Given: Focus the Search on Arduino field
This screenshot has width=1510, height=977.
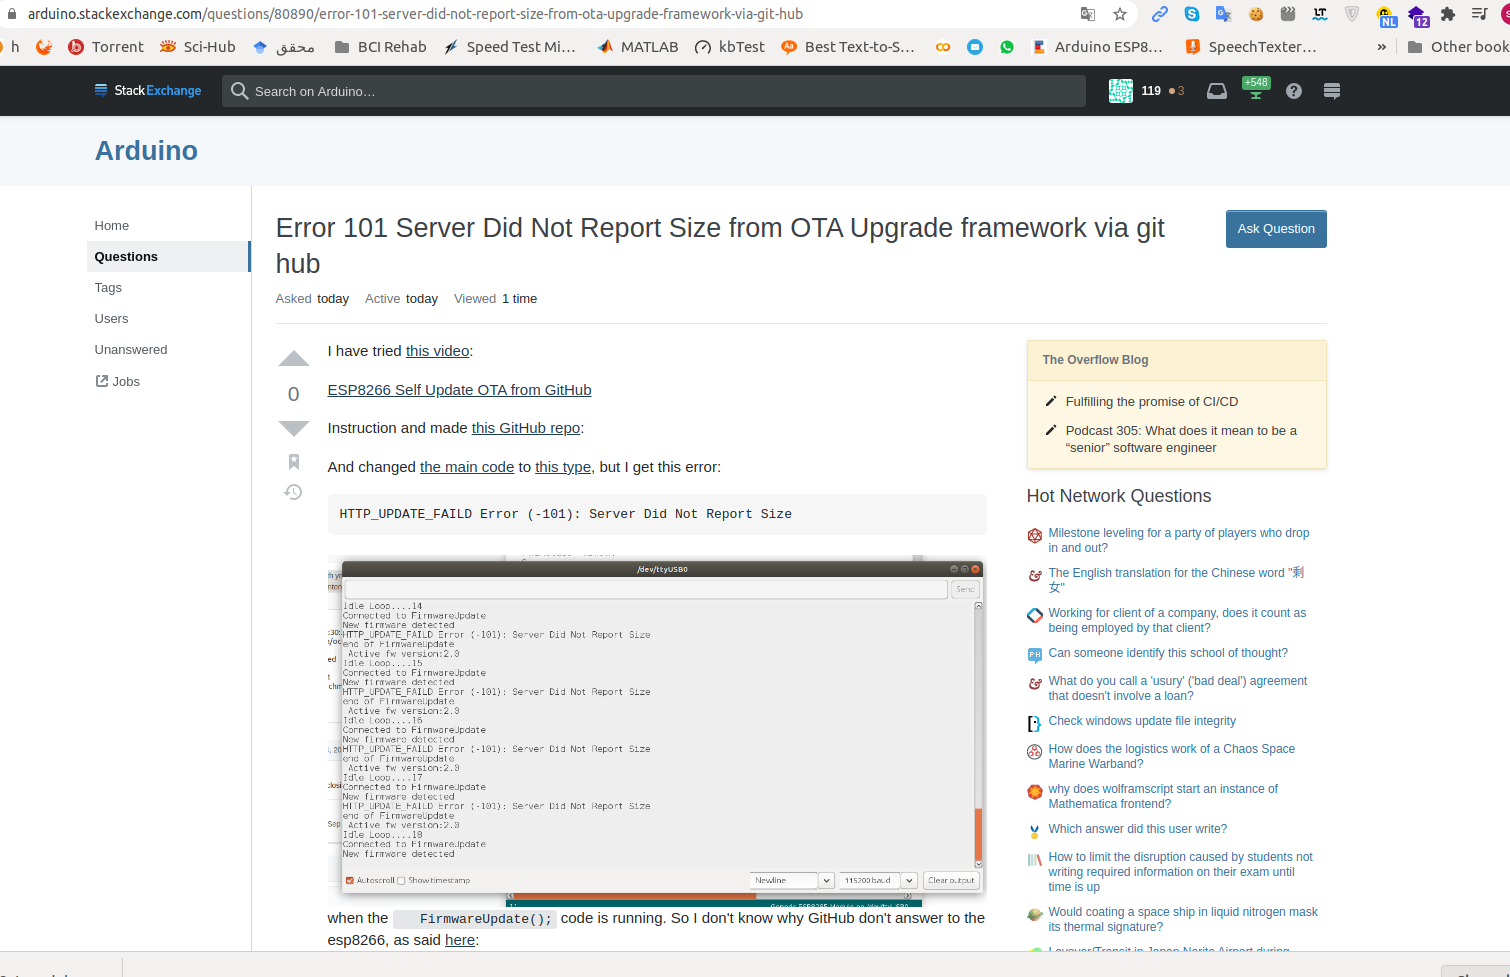Looking at the screenshot, I should (654, 91).
